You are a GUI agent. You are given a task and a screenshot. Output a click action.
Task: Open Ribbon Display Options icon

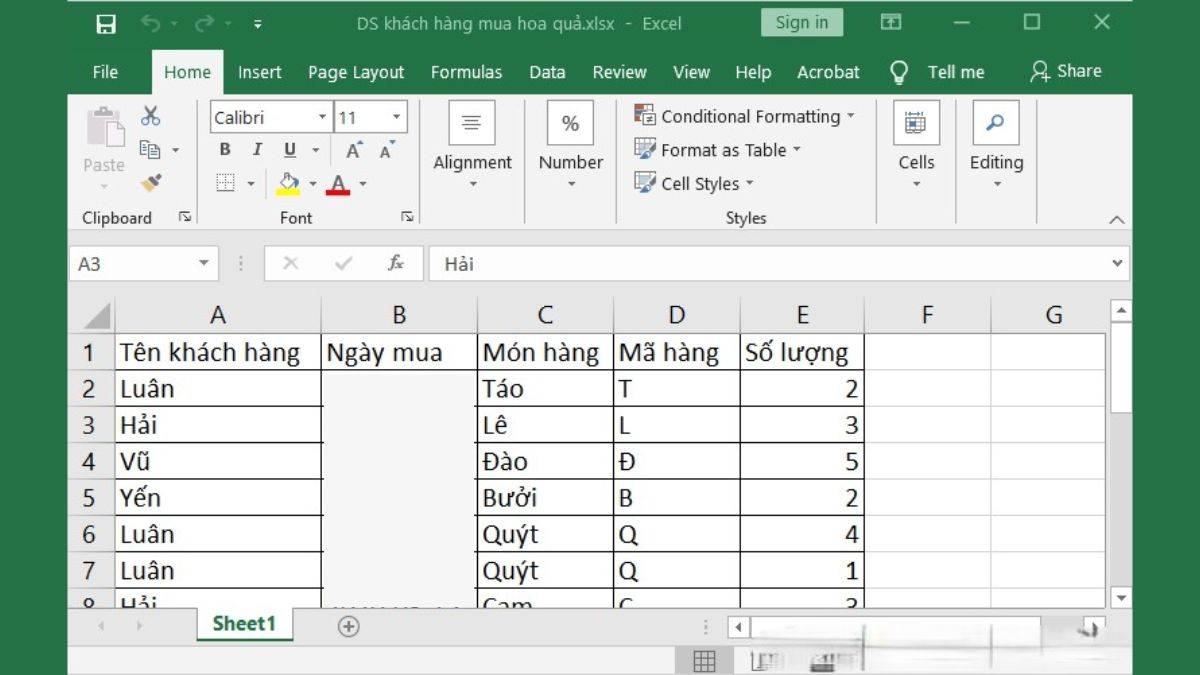click(x=891, y=22)
